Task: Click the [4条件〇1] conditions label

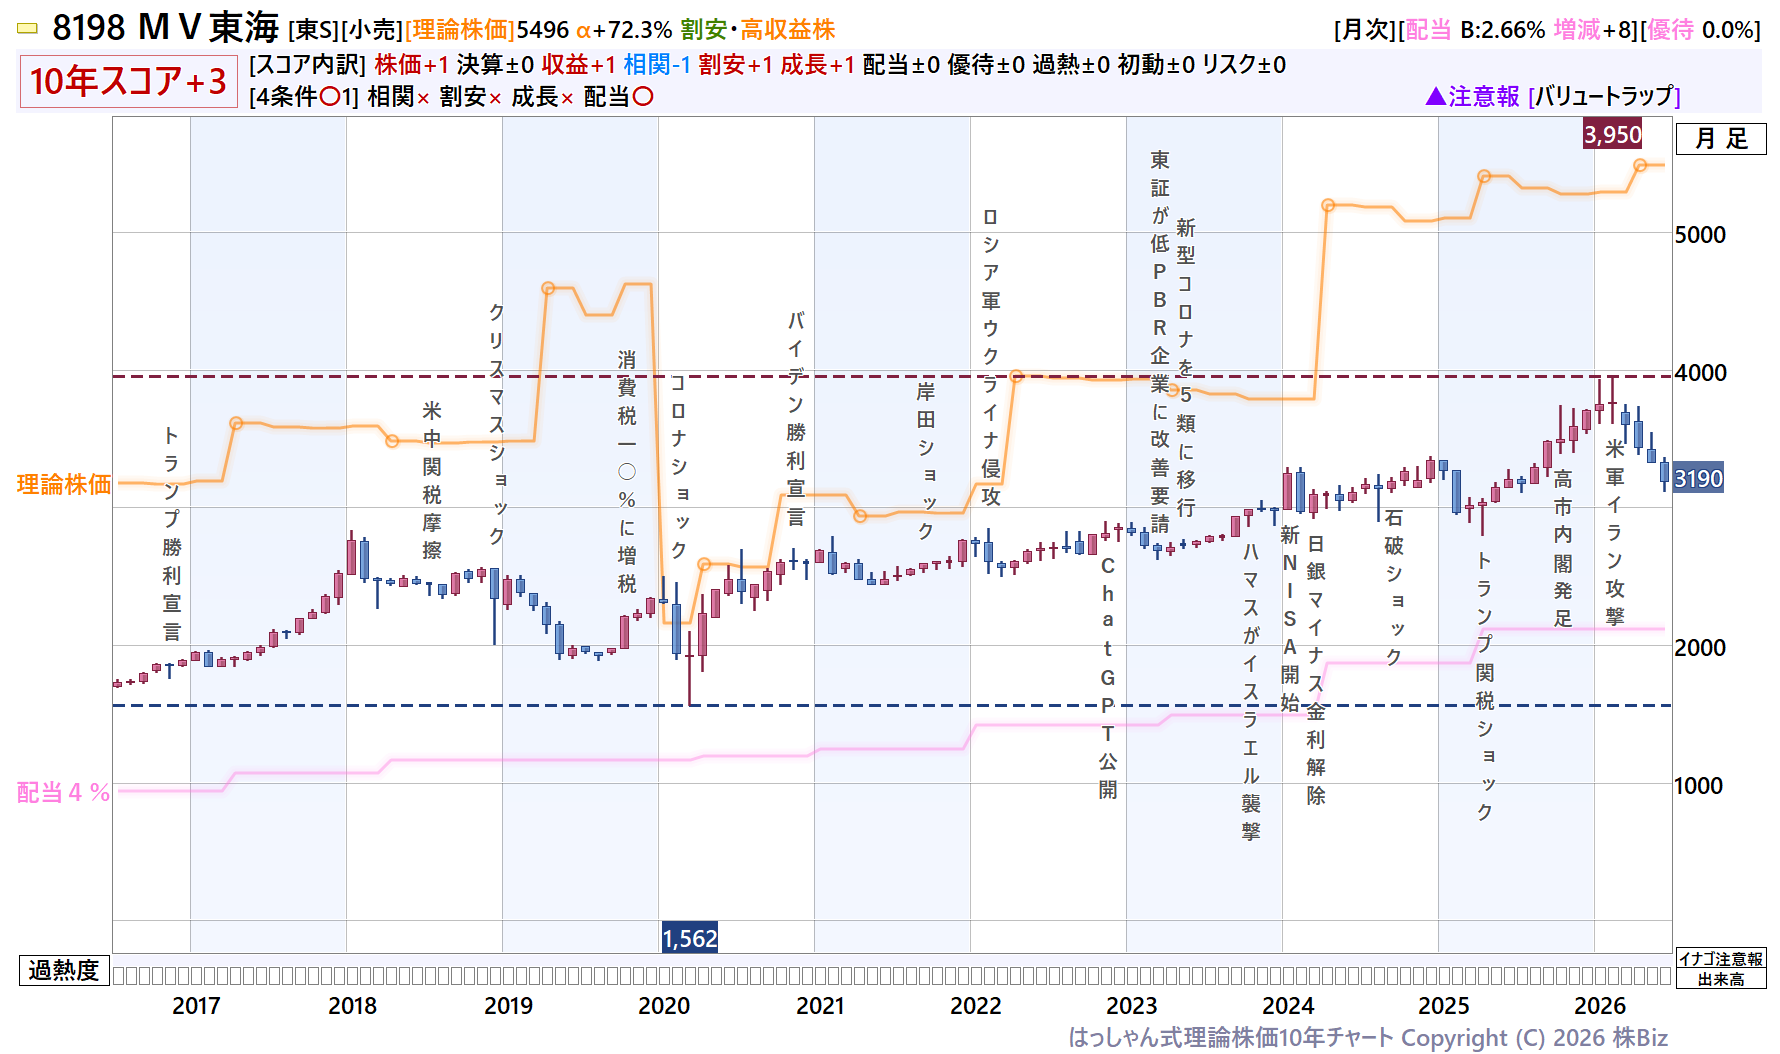Action: click(x=304, y=96)
